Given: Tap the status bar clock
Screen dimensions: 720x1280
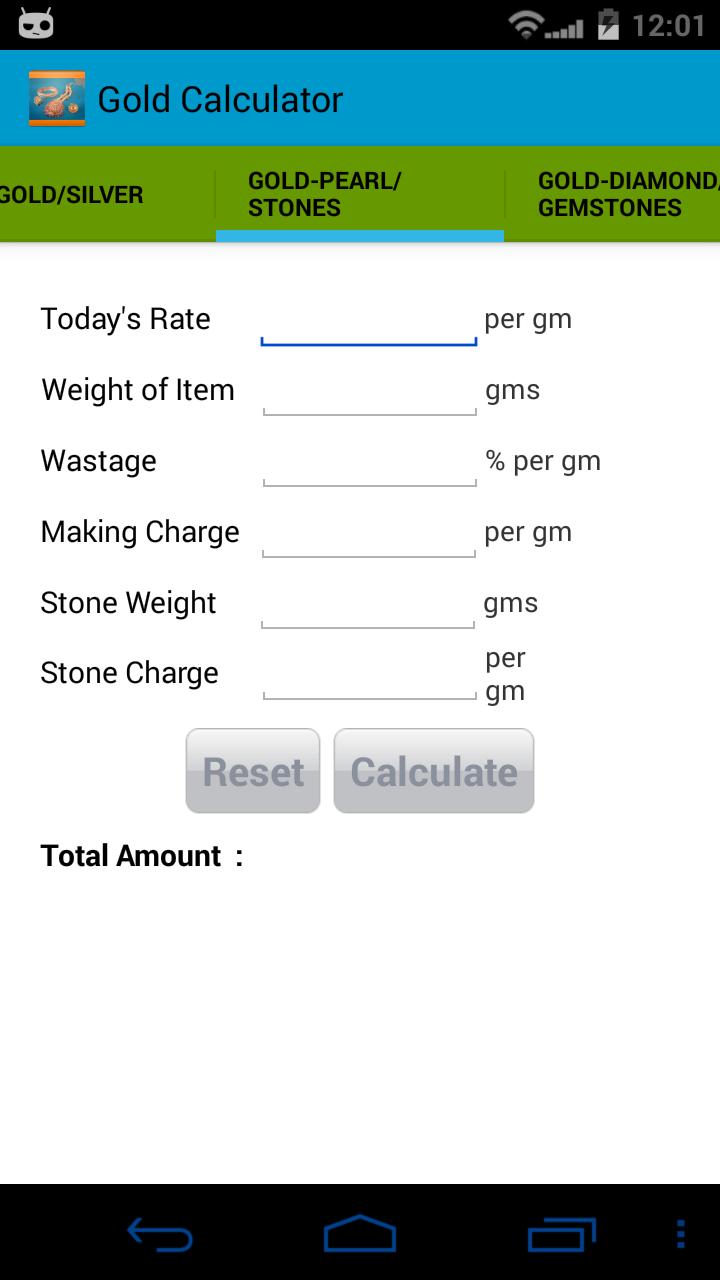Looking at the screenshot, I should (669, 25).
